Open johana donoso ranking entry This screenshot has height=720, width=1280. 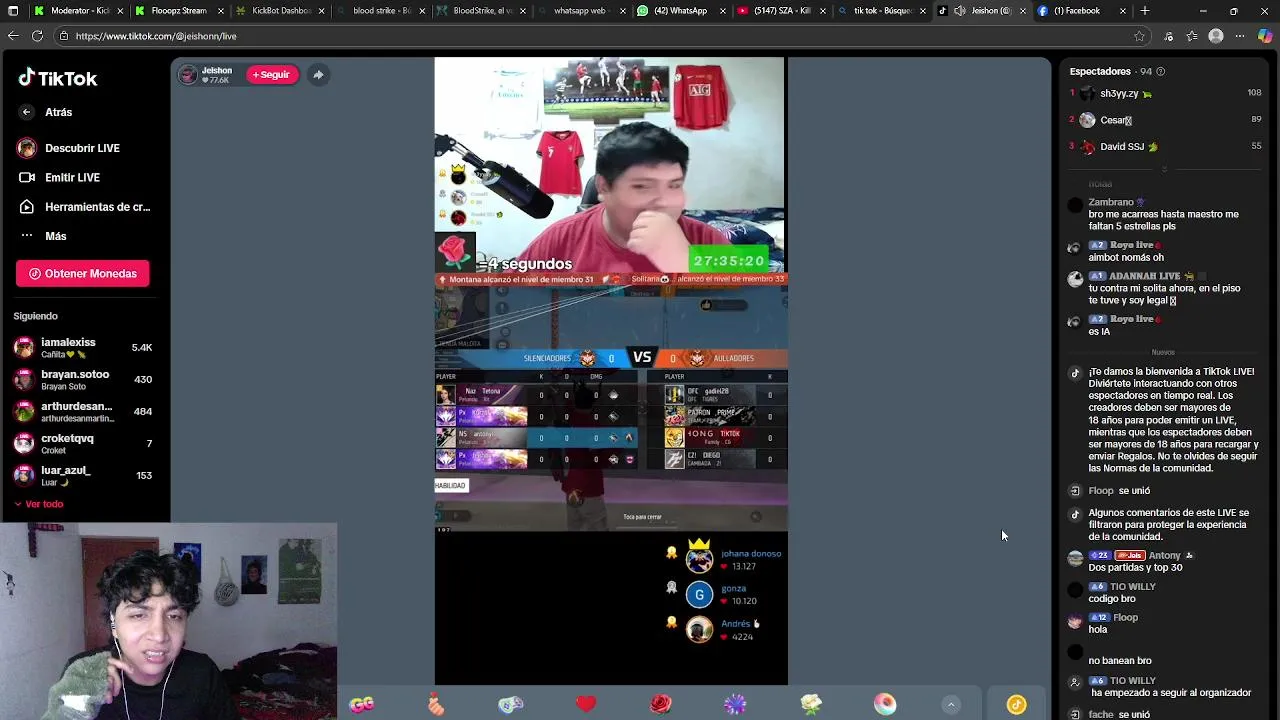[x=725, y=558]
